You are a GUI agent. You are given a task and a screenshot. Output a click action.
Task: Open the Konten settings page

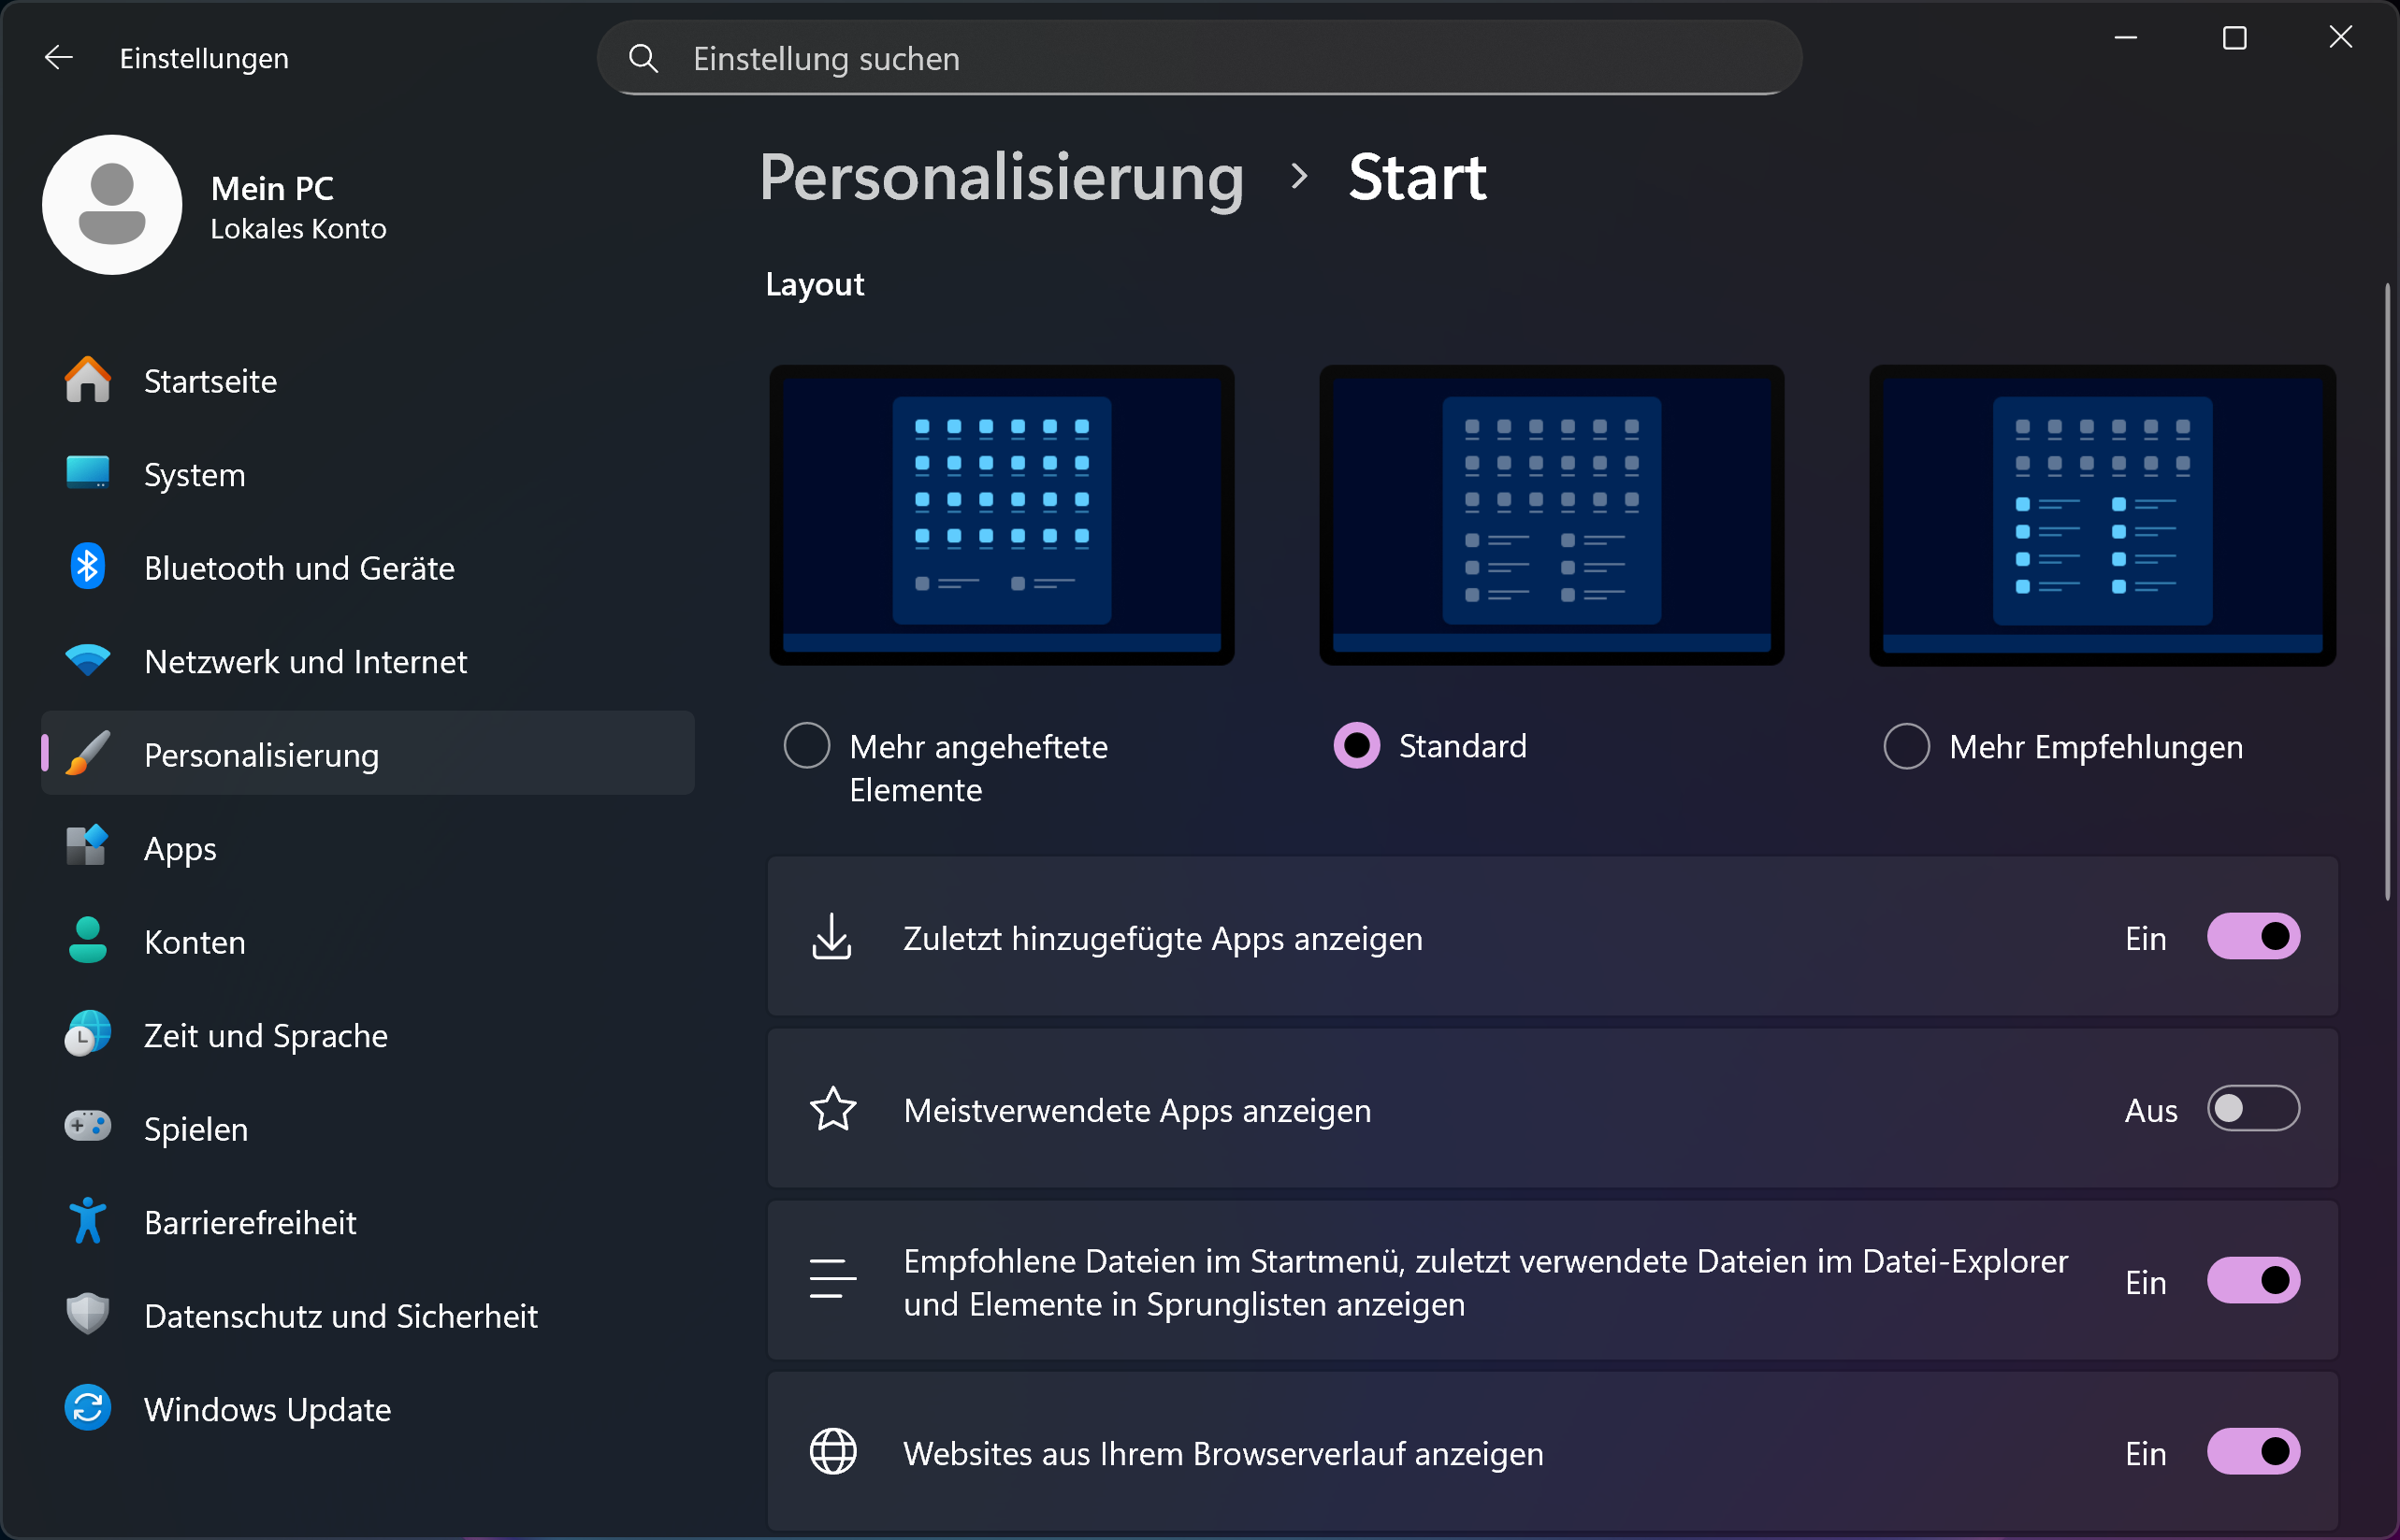(x=194, y=942)
